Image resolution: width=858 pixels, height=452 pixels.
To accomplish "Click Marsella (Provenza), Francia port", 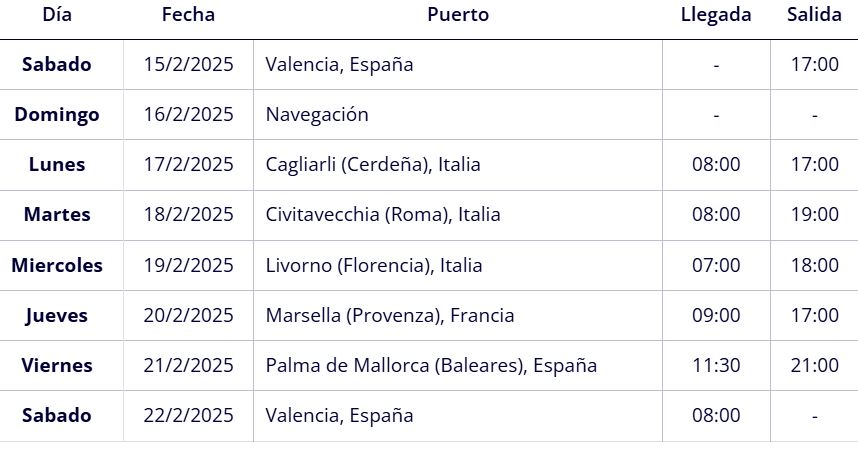I will coord(390,315).
